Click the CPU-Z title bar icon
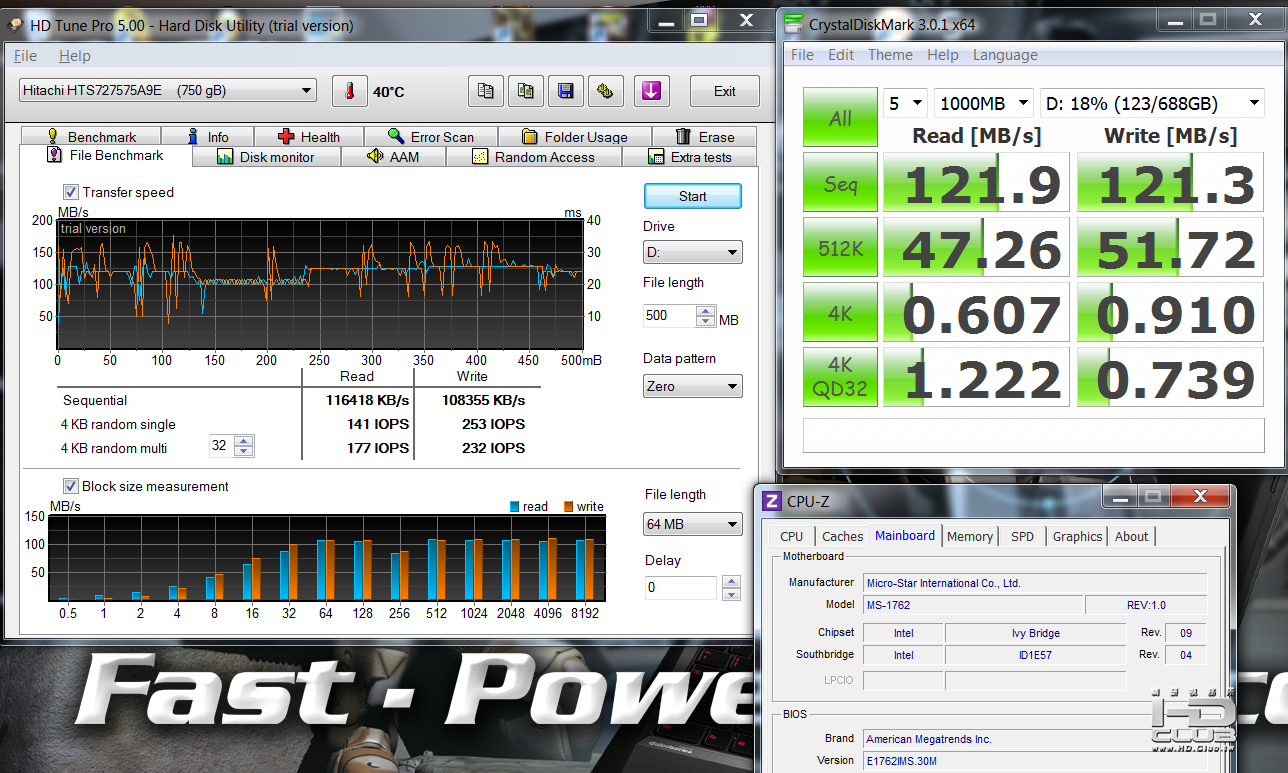 point(772,500)
